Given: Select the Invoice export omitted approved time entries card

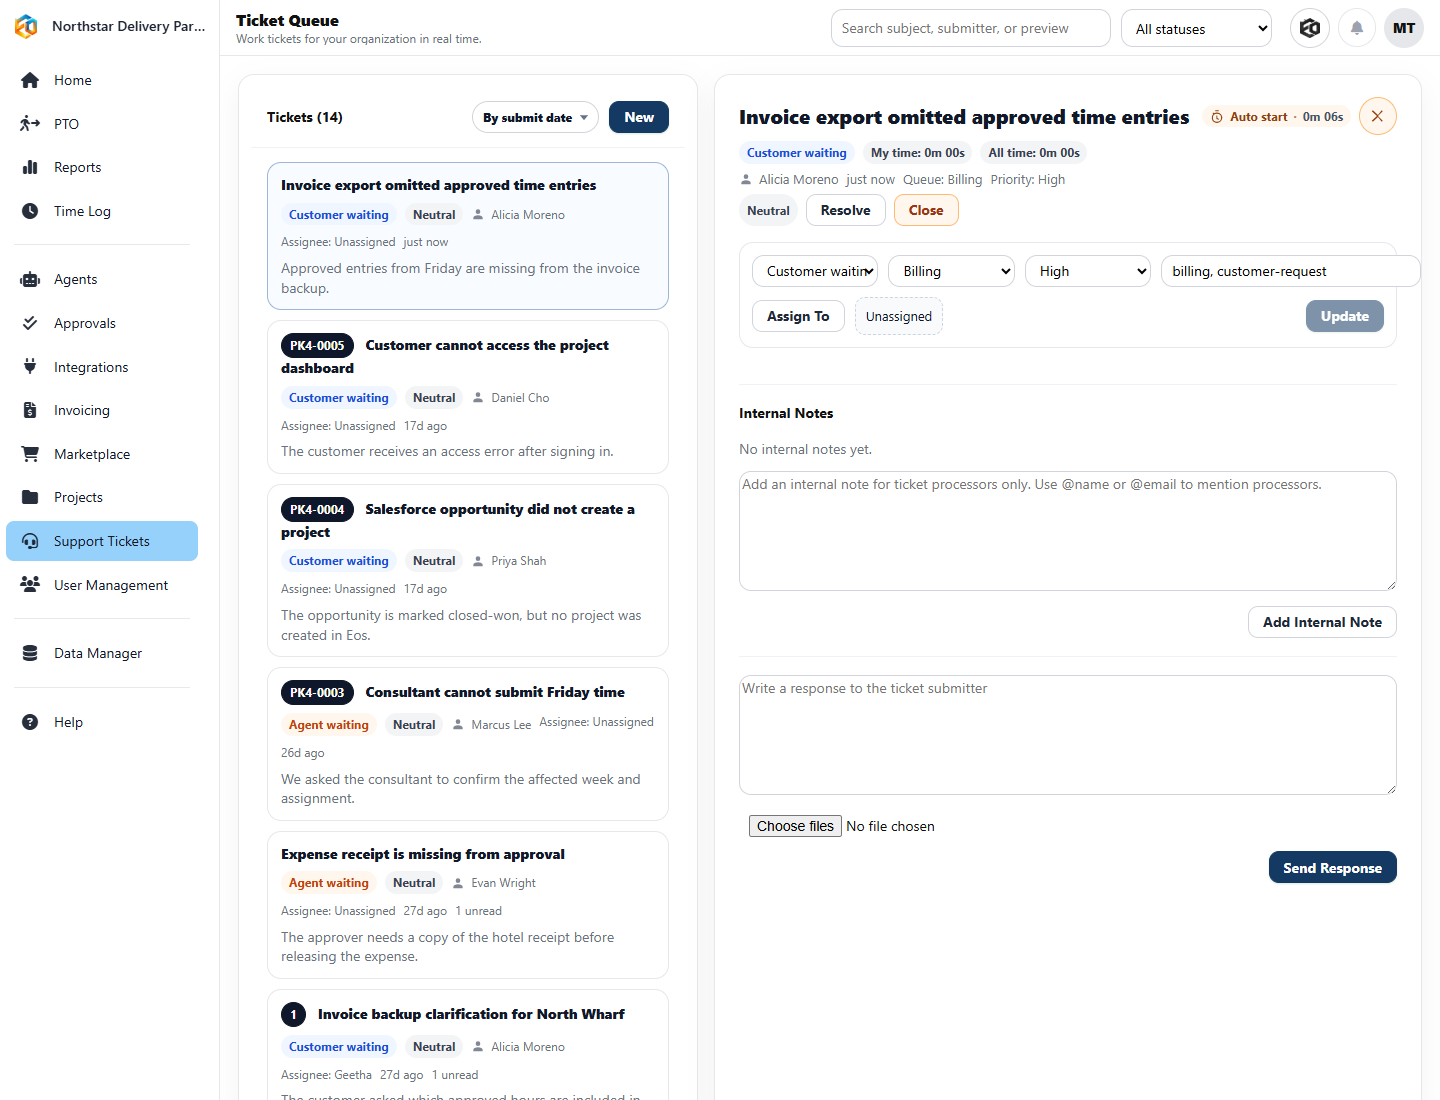Looking at the screenshot, I should pos(468,236).
